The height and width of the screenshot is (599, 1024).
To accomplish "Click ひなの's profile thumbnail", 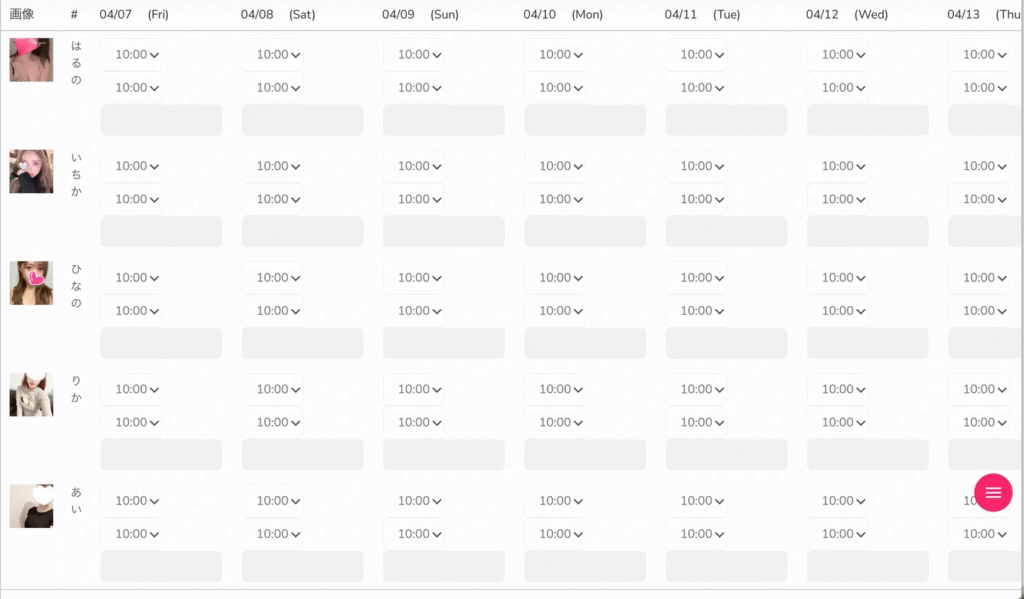I will (31, 283).
